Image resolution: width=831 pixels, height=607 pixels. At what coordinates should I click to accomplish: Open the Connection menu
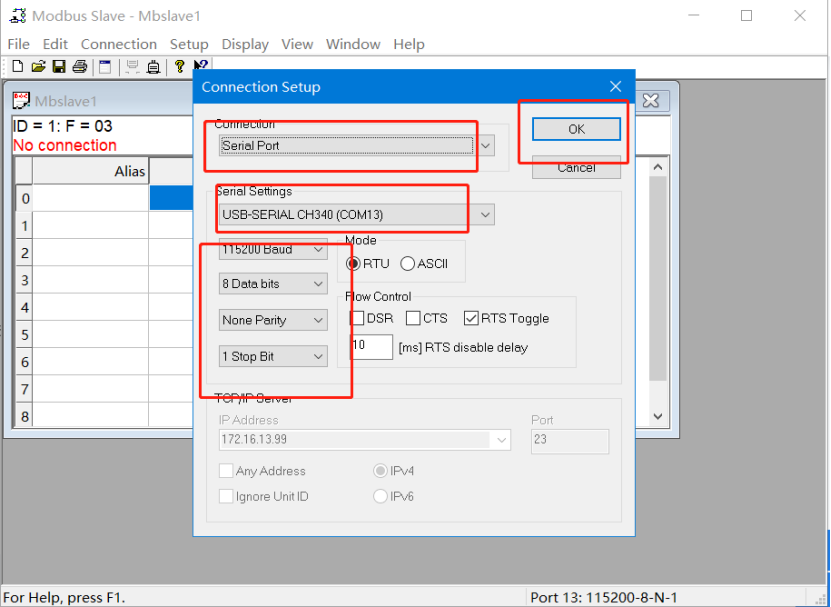click(x=118, y=44)
